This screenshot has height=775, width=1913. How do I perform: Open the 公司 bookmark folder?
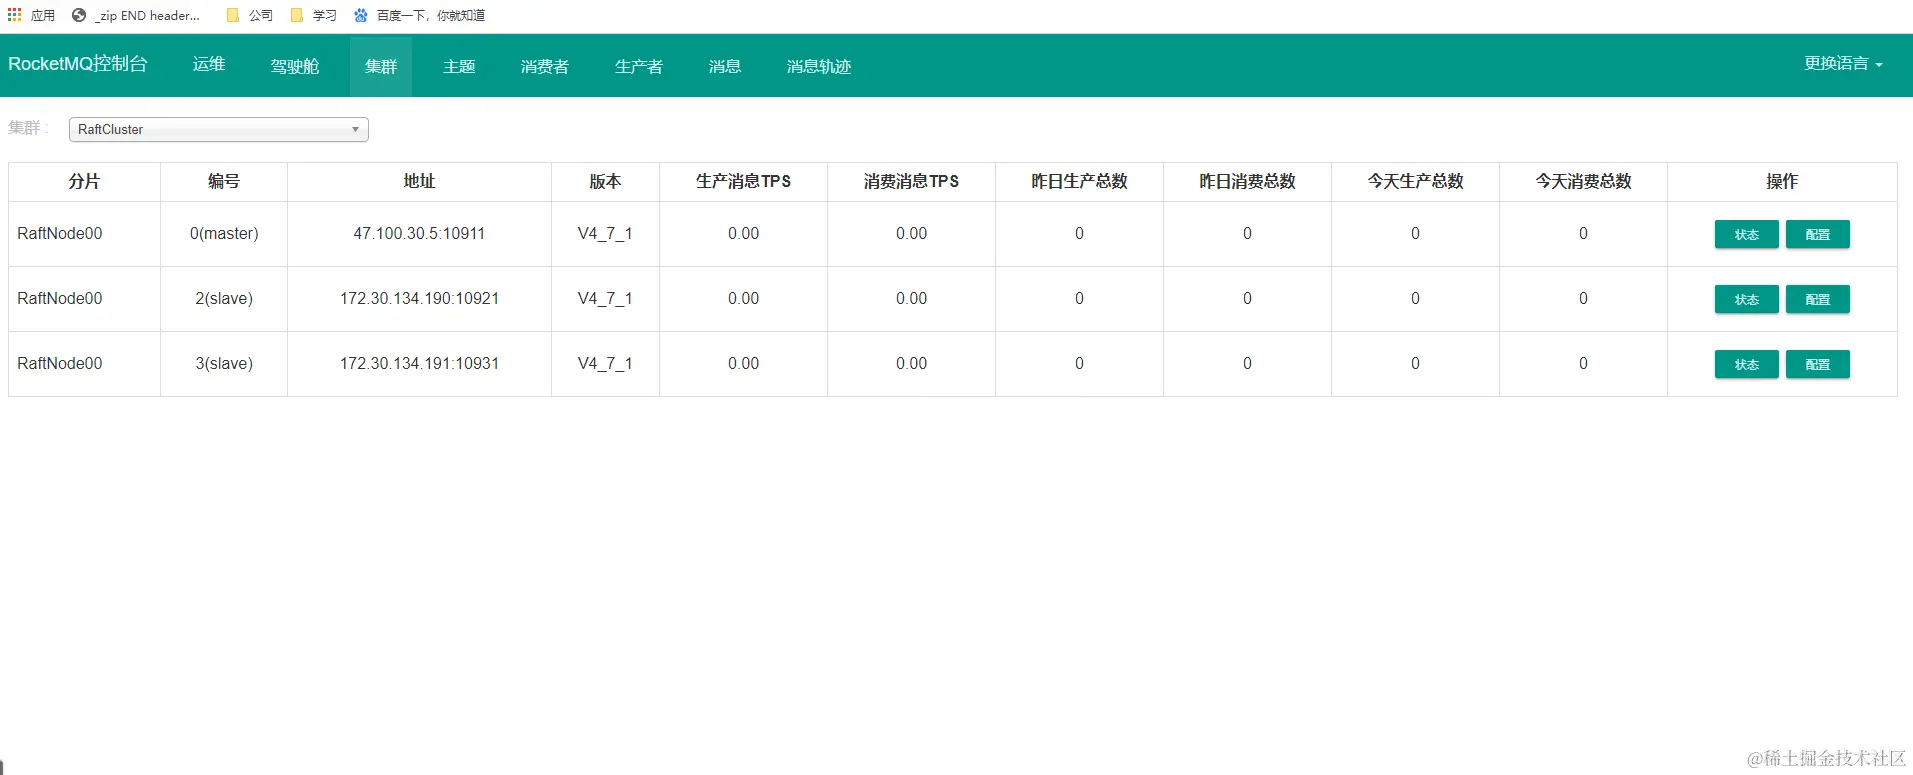click(250, 15)
